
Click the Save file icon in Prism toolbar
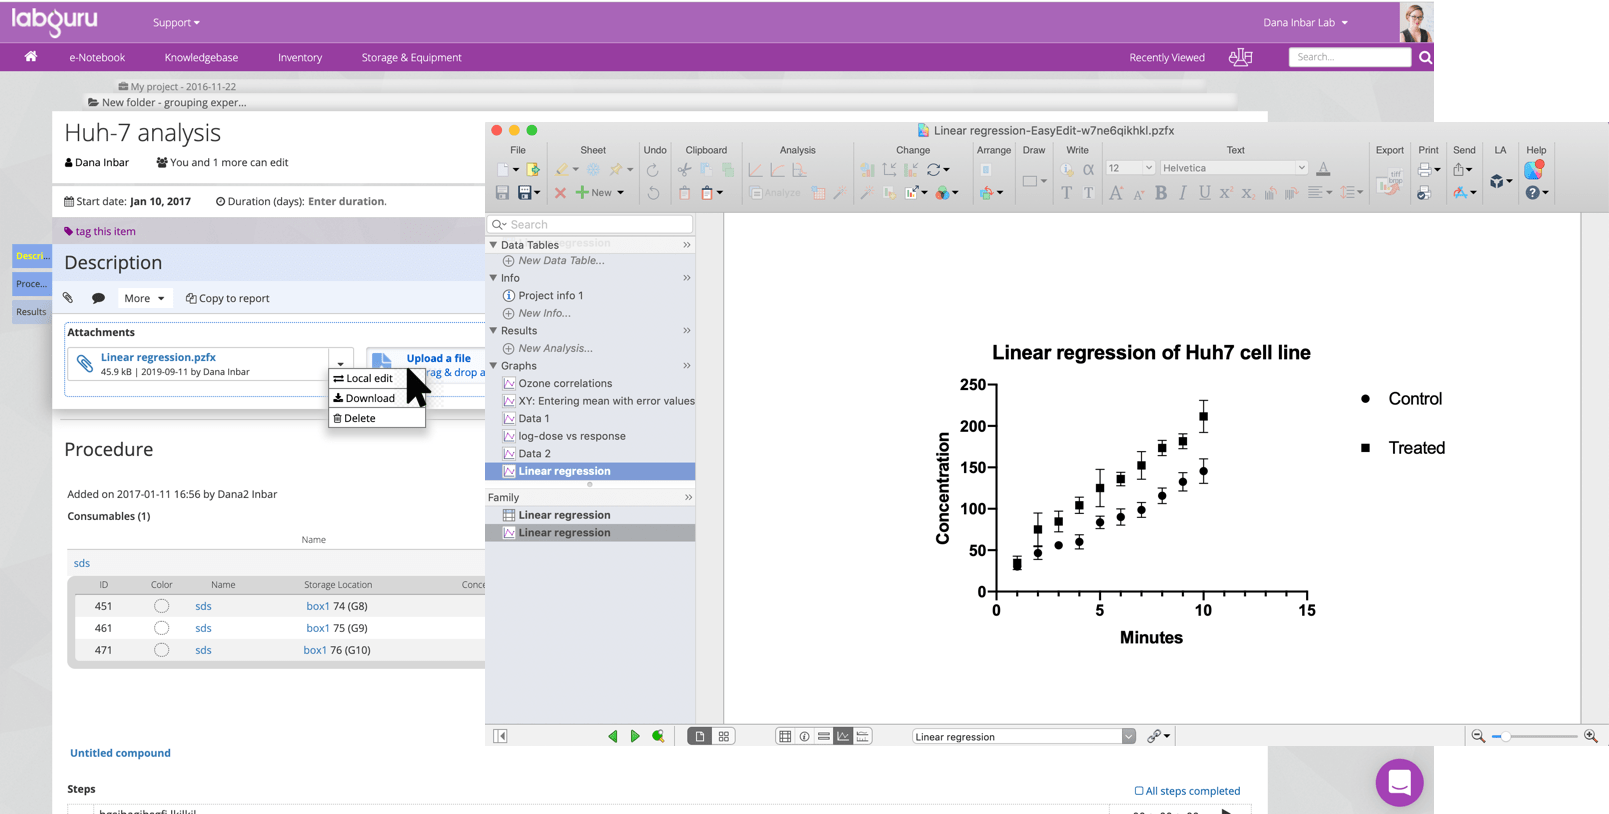503,192
